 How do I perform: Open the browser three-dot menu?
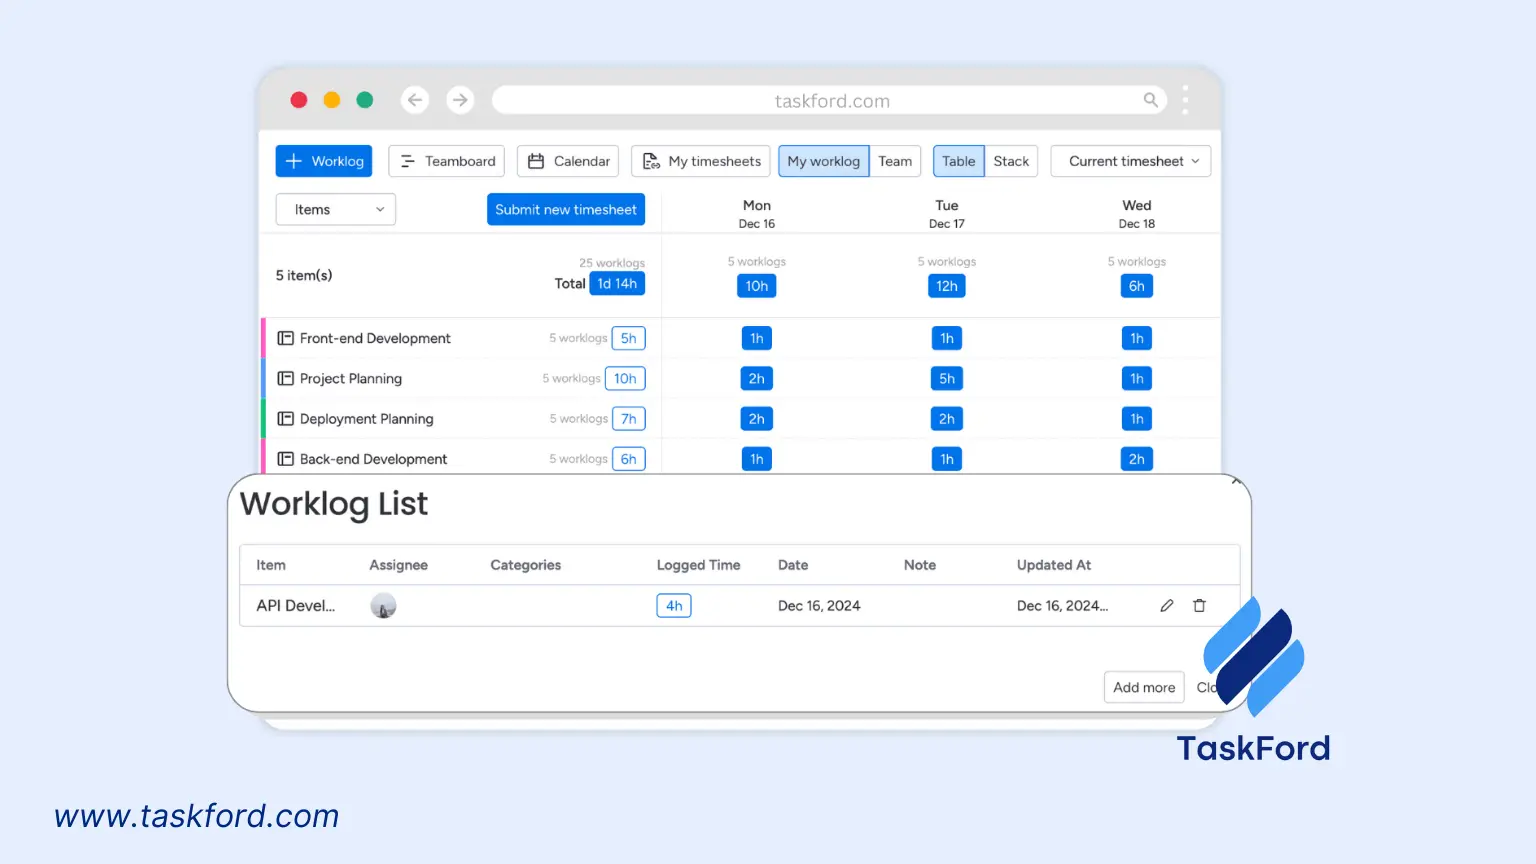(x=1186, y=100)
